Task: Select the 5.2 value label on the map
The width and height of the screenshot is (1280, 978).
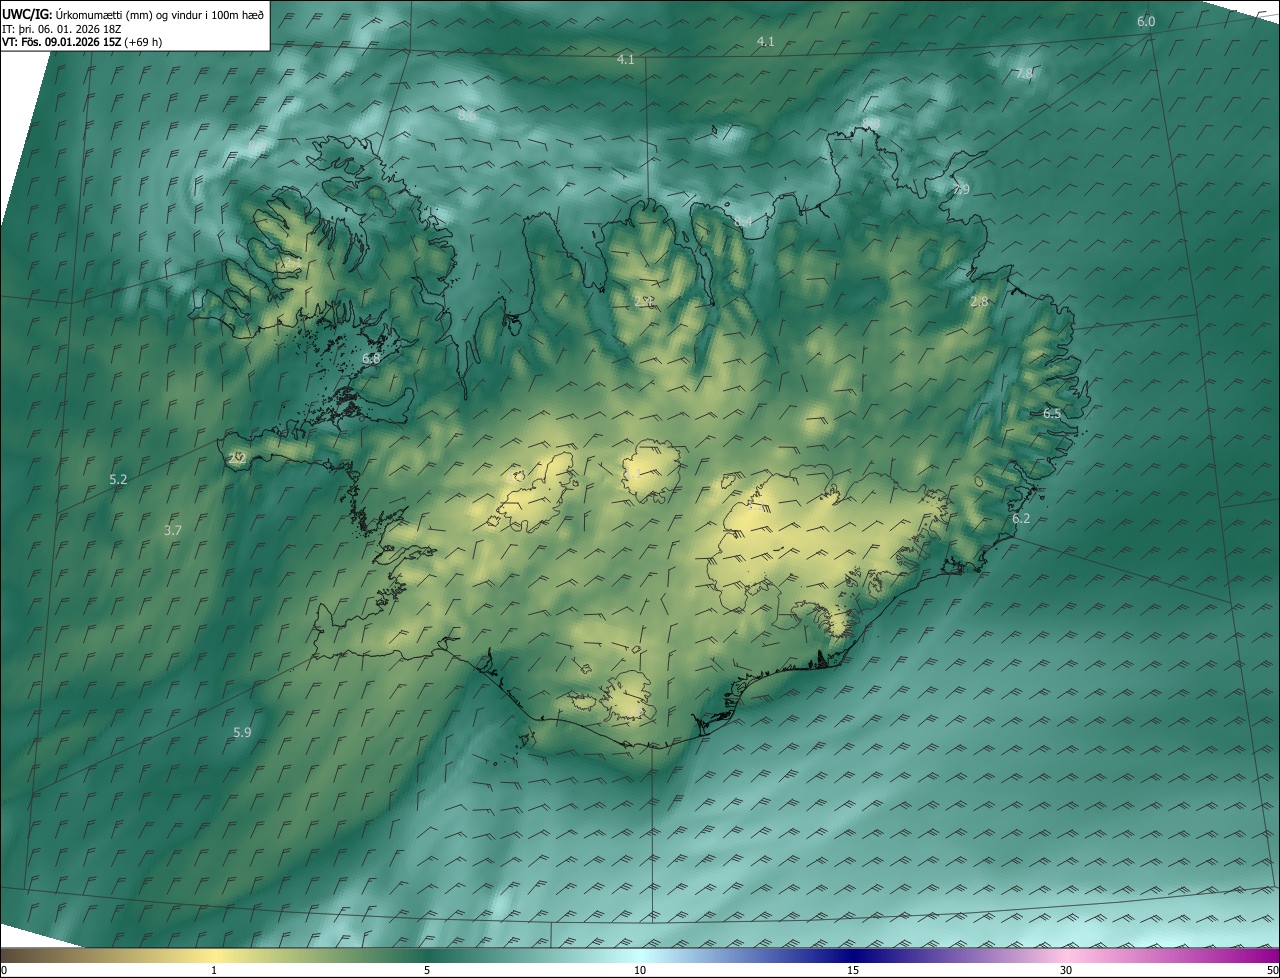Action: coord(118,479)
